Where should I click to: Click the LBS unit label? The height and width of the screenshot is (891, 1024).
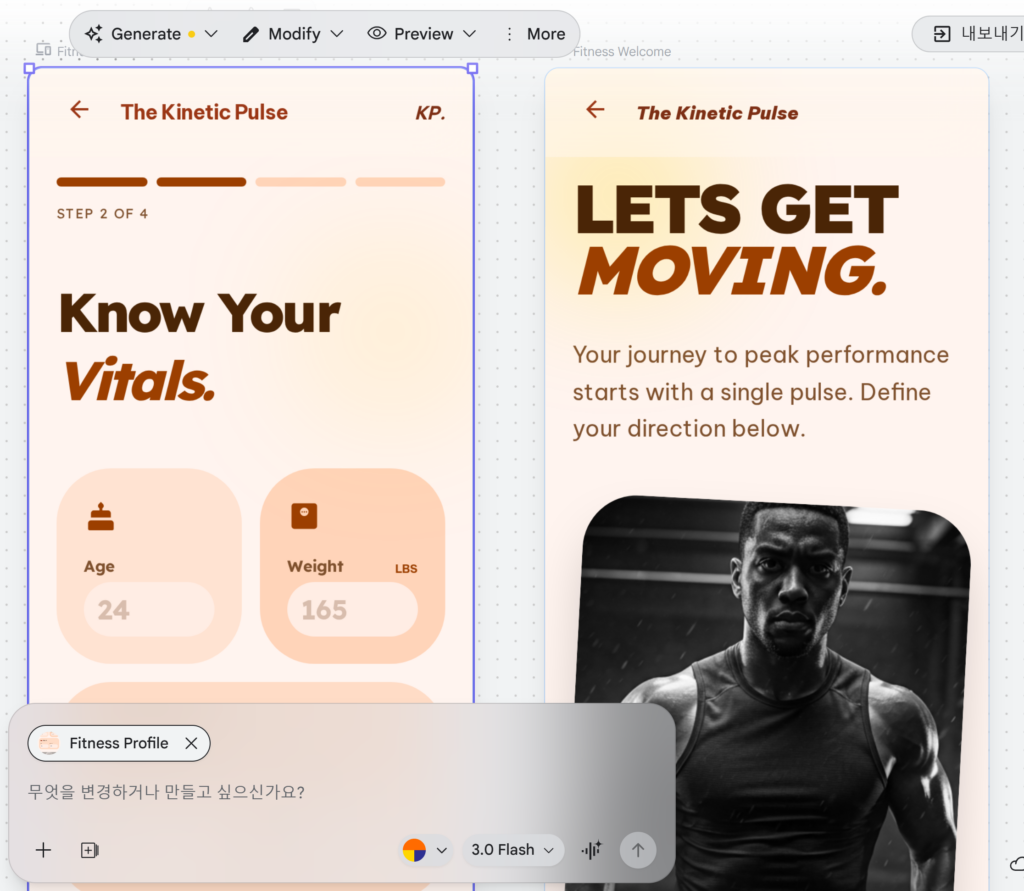406,568
